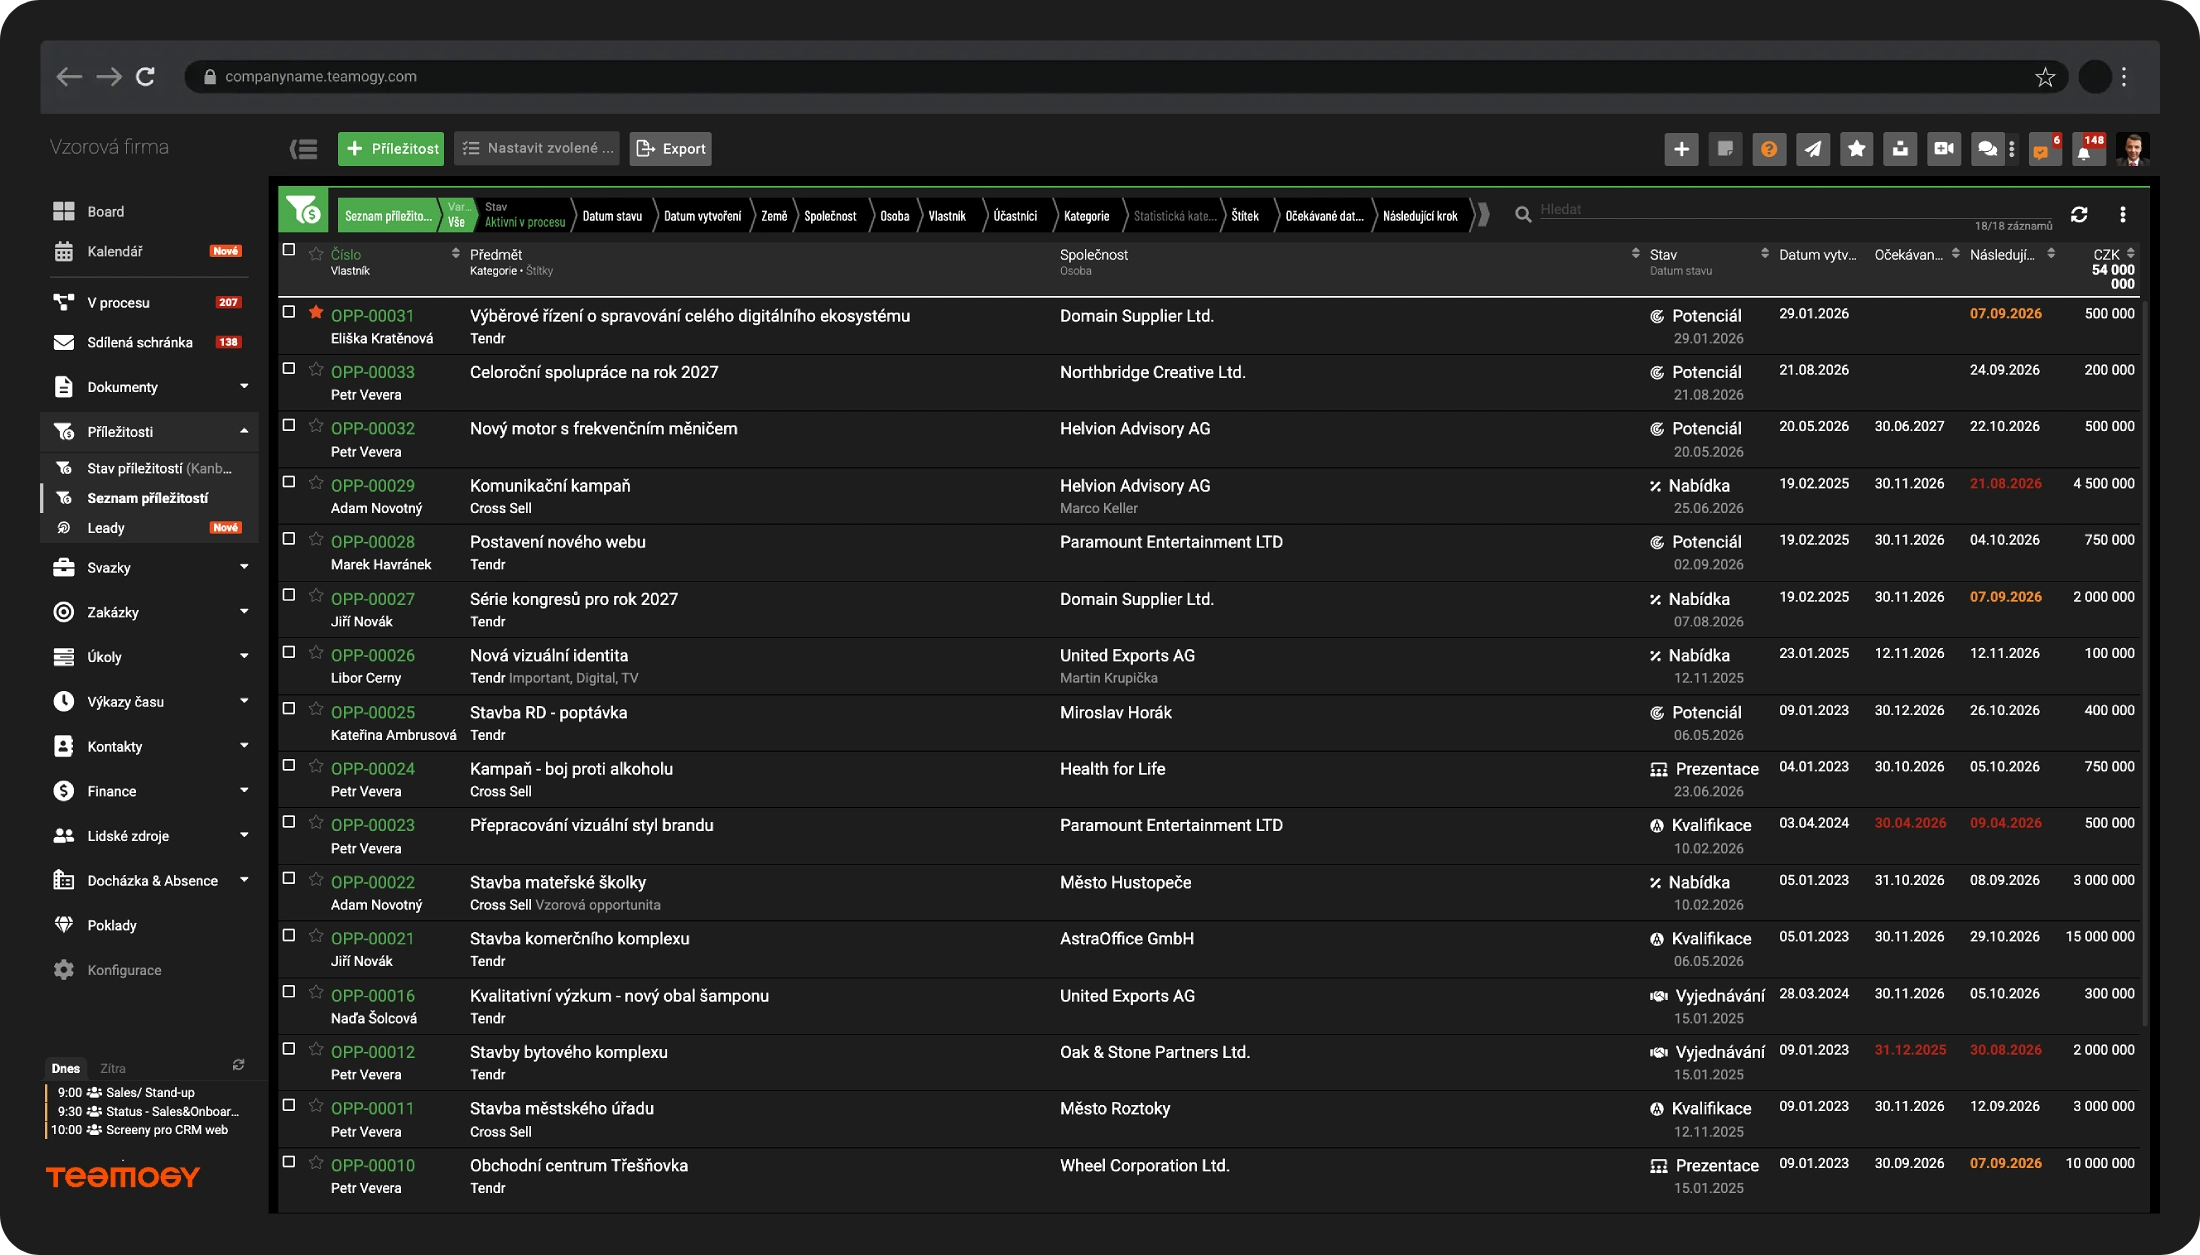Unstar the favorite star for OPP-00031

point(316,312)
